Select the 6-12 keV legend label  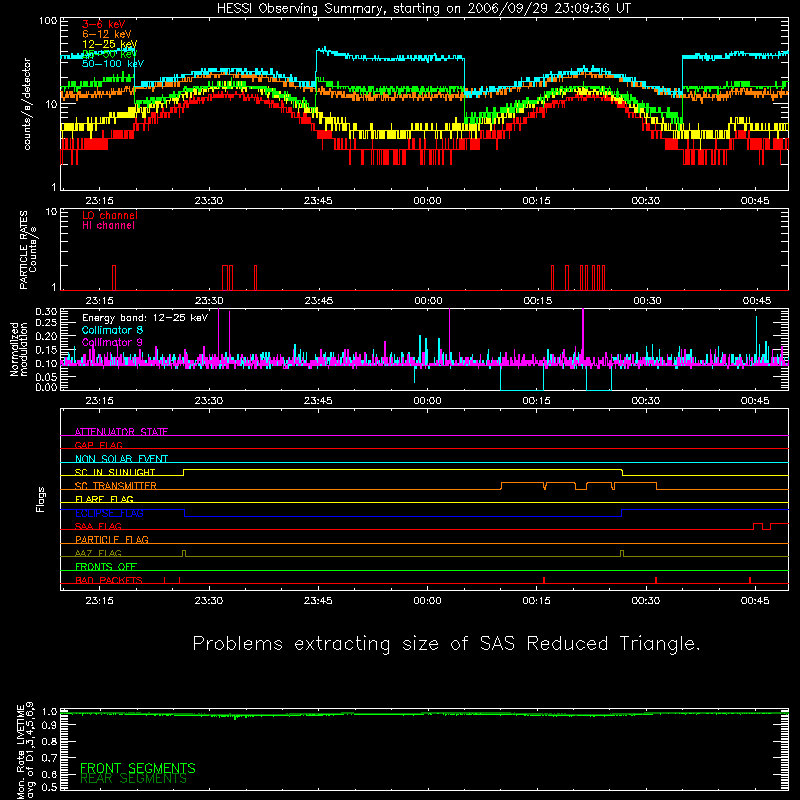[x=107, y=34]
